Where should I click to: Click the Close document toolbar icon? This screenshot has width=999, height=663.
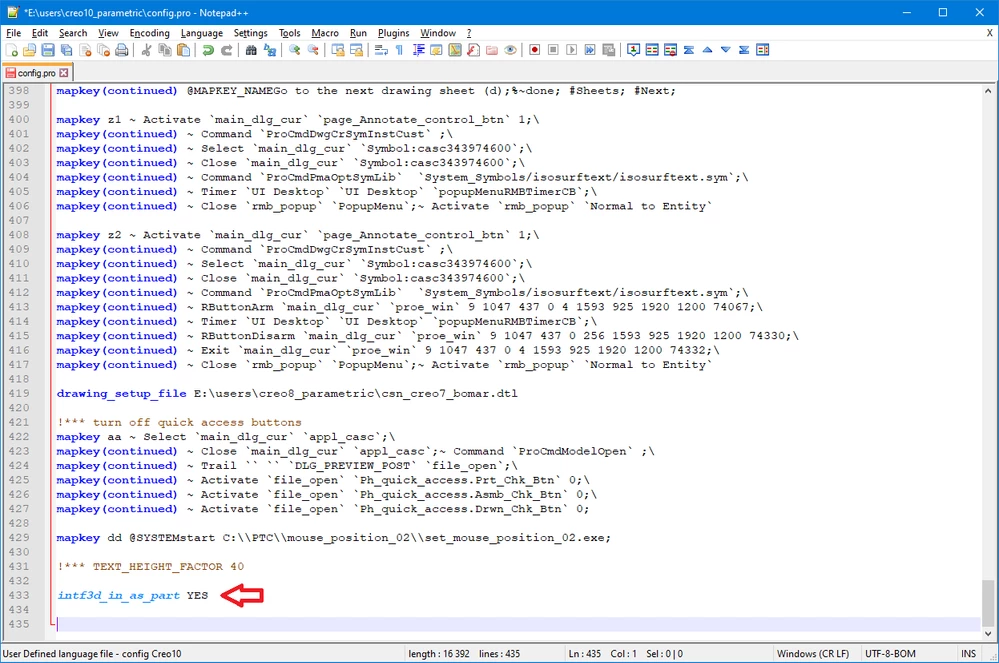pos(85,50)
